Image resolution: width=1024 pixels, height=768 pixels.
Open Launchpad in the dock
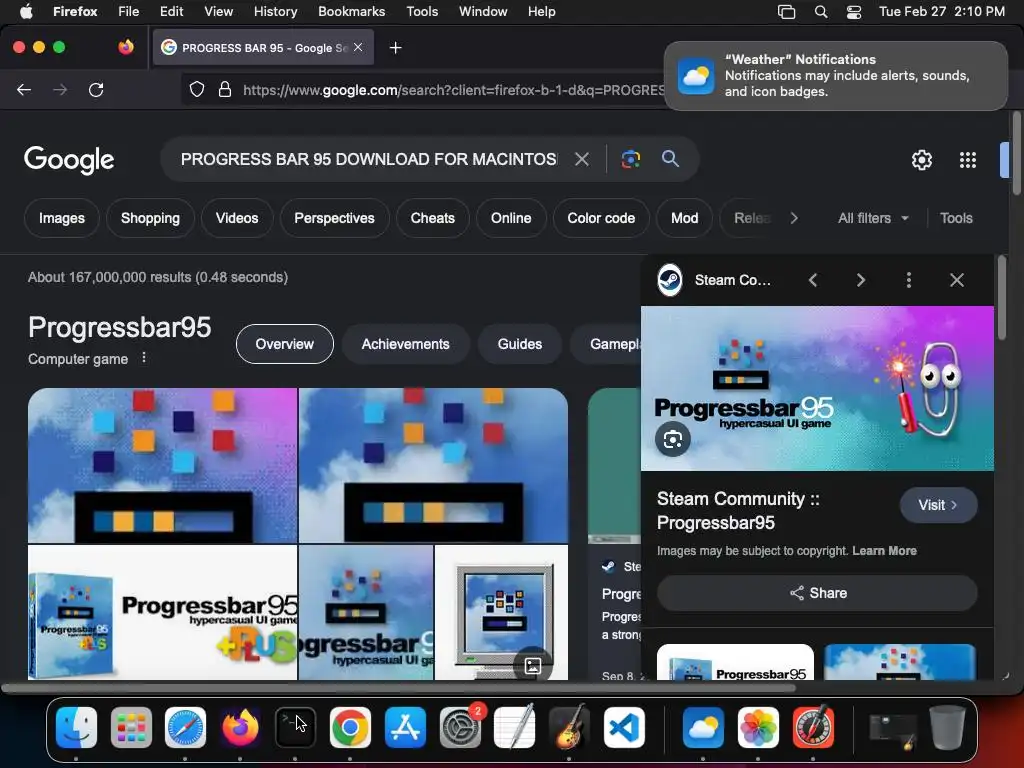coord(131,727)
